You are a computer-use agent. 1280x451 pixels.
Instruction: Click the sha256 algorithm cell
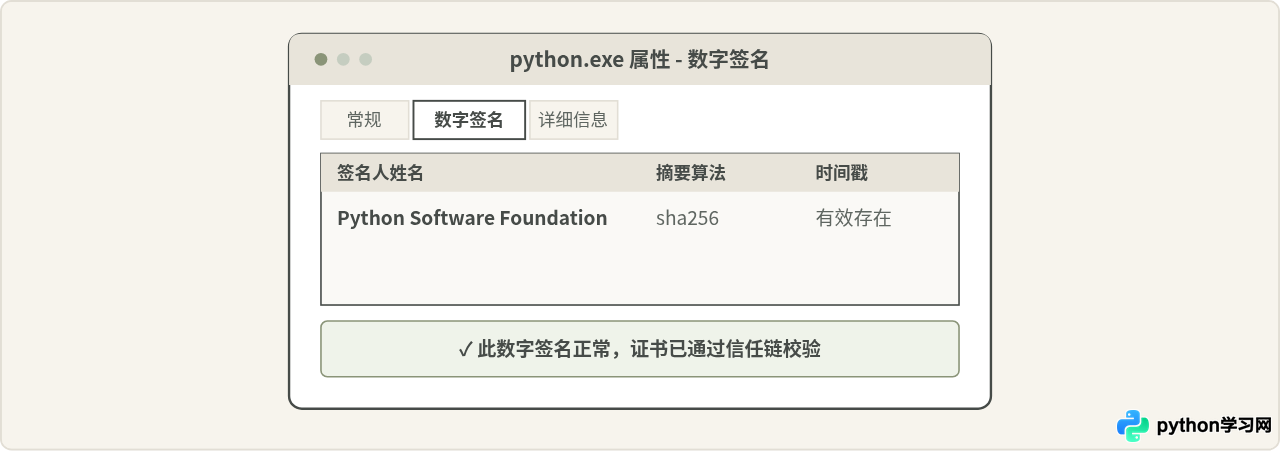coord(687,218)
